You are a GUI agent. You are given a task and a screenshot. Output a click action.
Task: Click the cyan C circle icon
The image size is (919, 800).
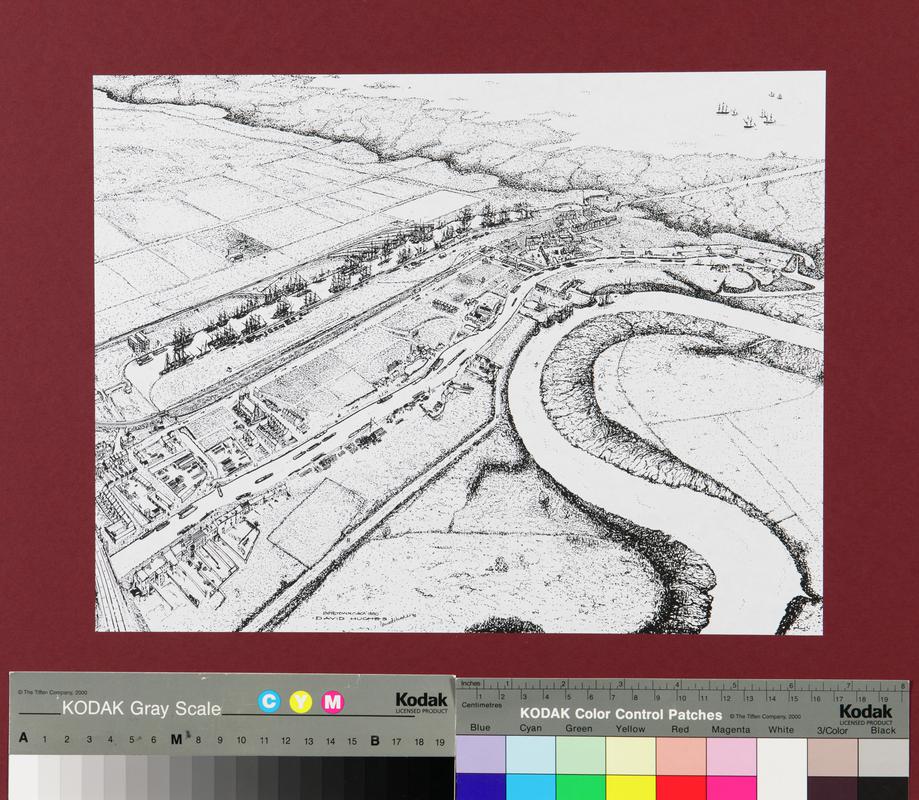268,702
